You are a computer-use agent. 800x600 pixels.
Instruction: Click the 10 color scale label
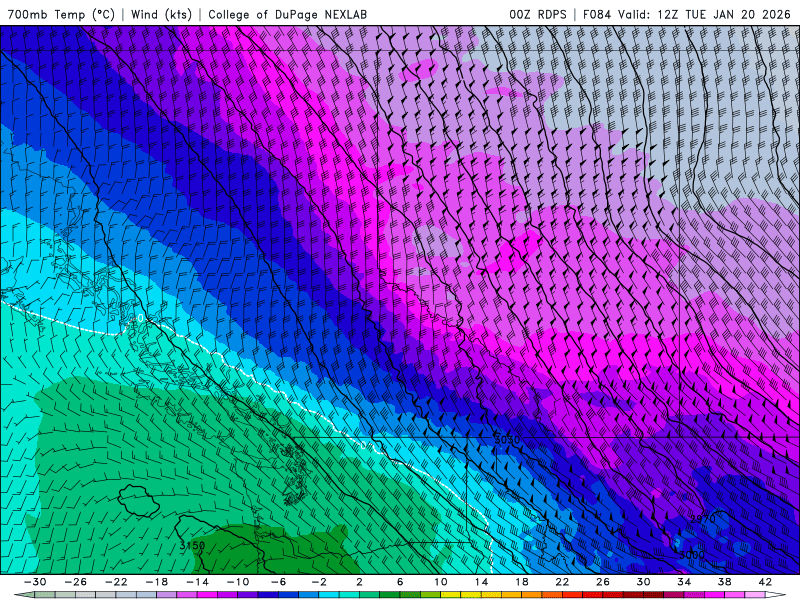[441, 582]
